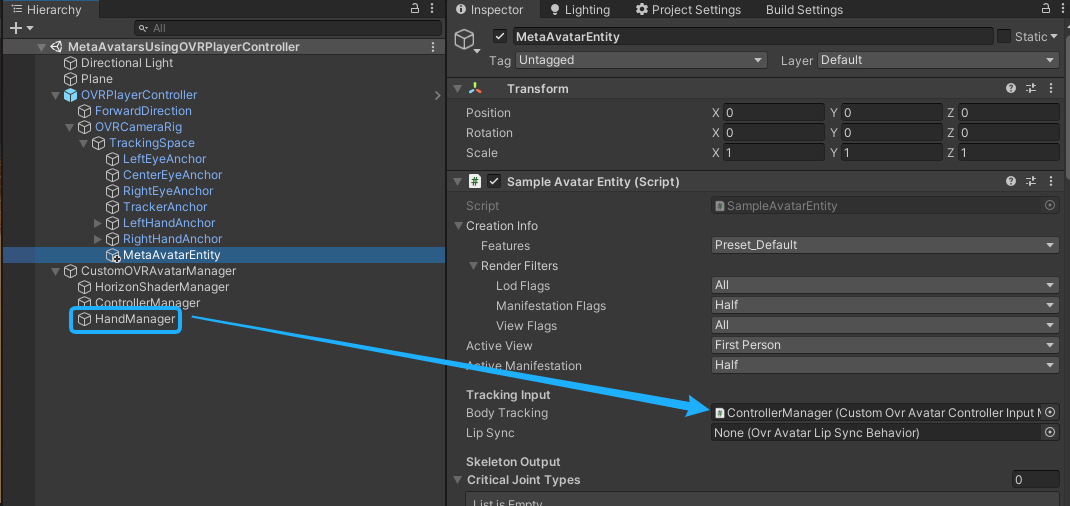Click Rotation Y field
Viewport: 1070px width, 506px height.
click(891, 132)
